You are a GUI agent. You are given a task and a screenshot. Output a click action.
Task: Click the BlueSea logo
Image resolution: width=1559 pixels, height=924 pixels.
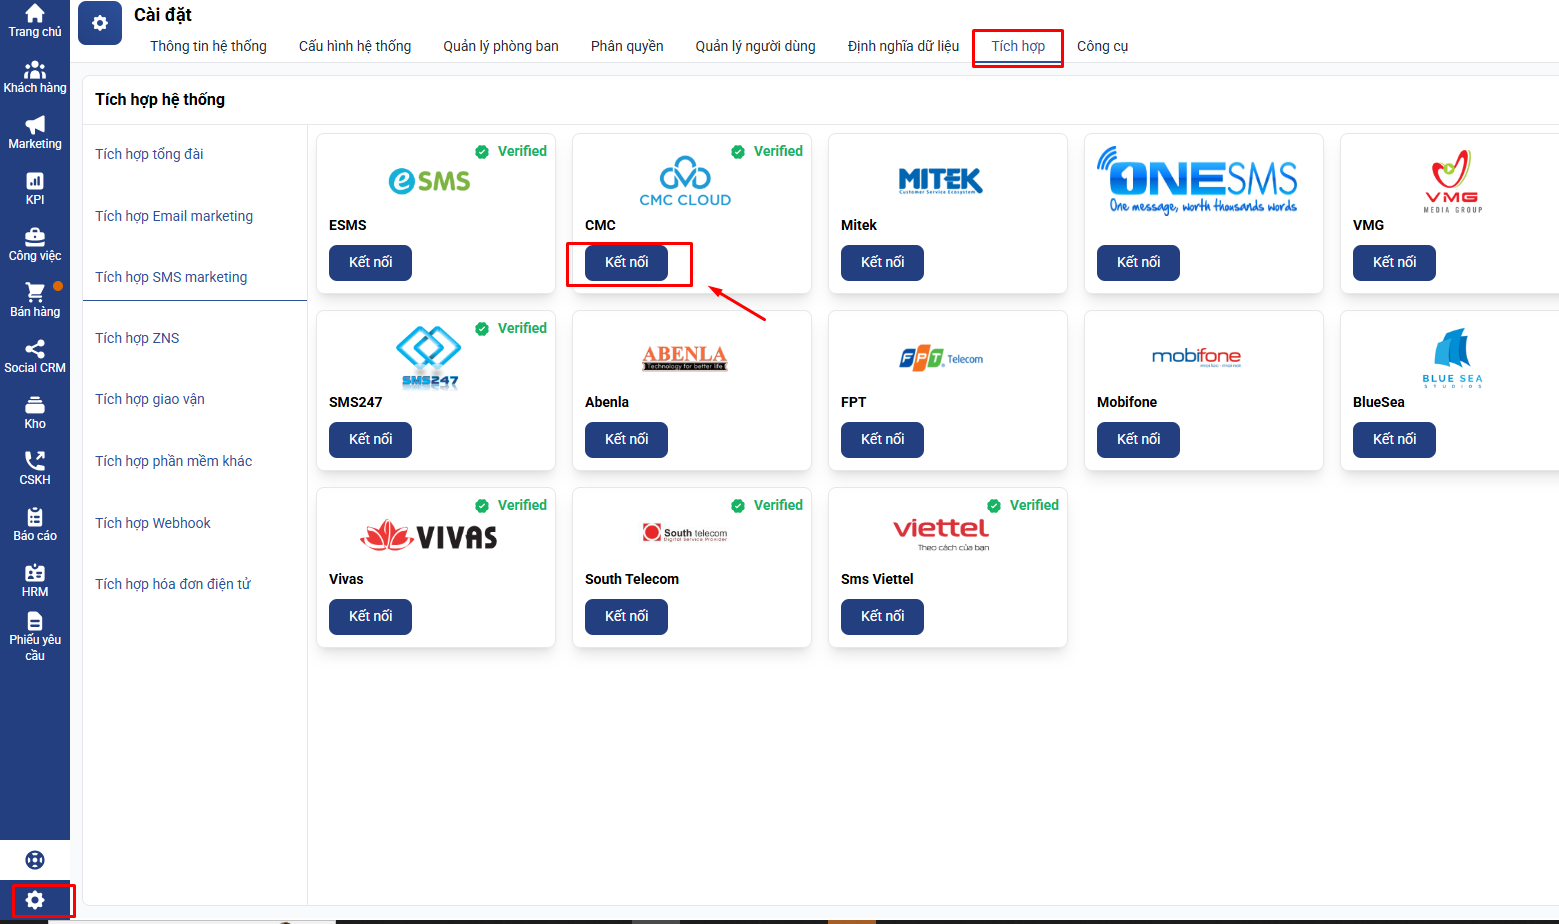coord(1453,357)
